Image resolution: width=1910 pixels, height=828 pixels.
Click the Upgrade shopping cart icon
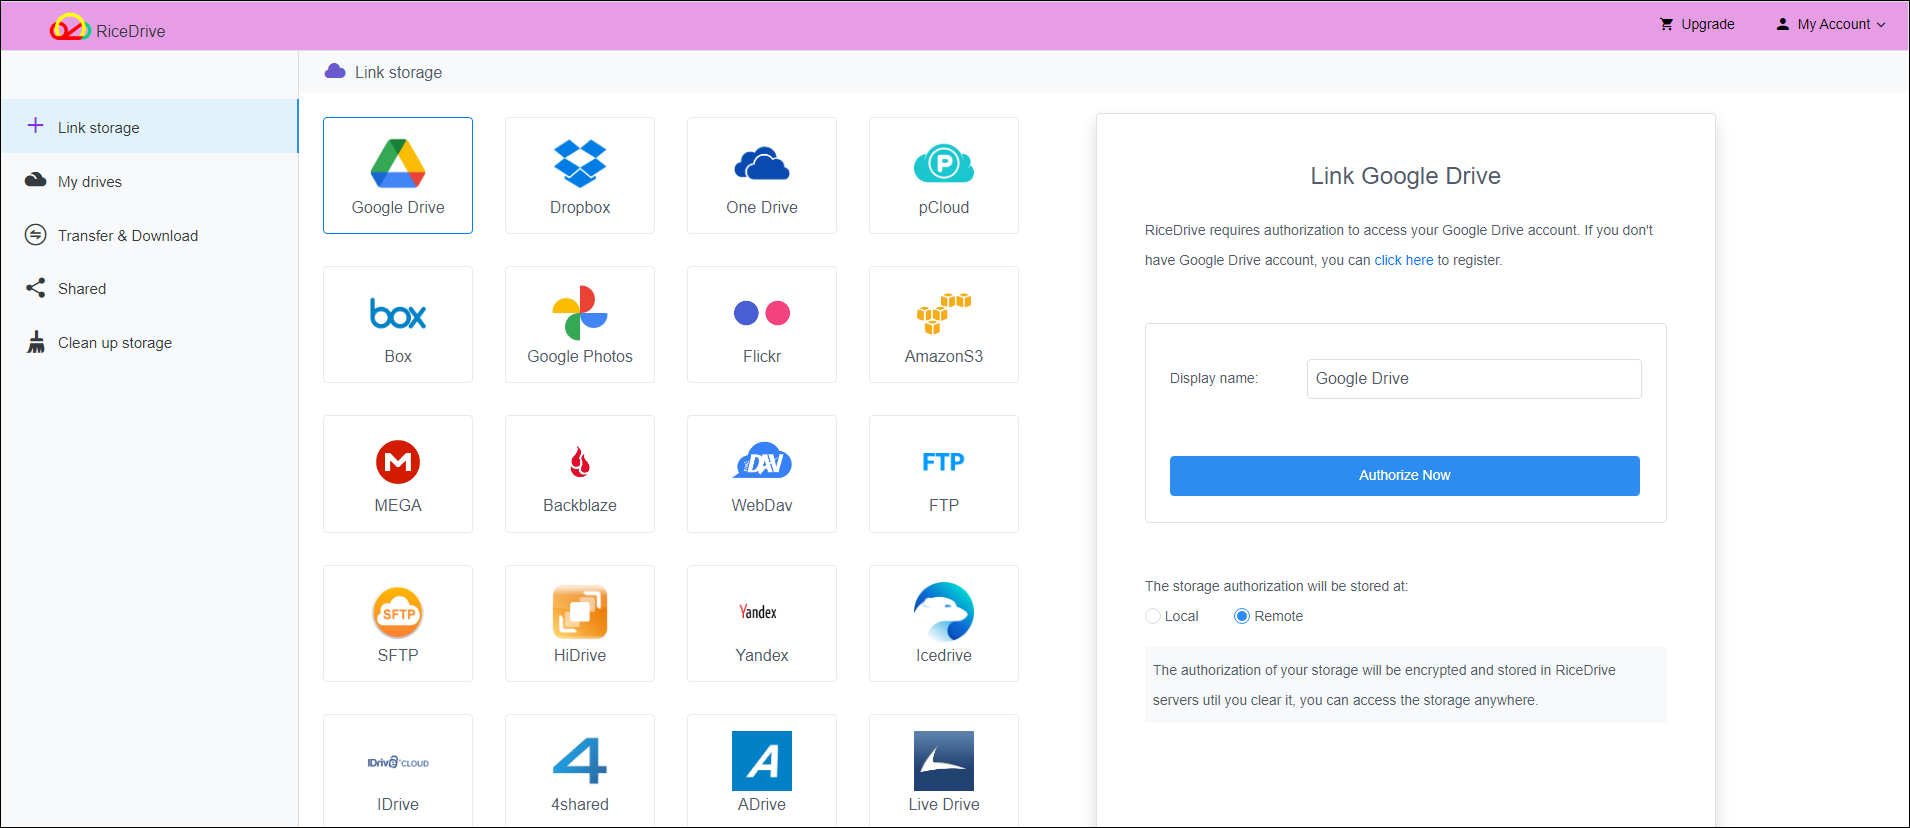1666,24
